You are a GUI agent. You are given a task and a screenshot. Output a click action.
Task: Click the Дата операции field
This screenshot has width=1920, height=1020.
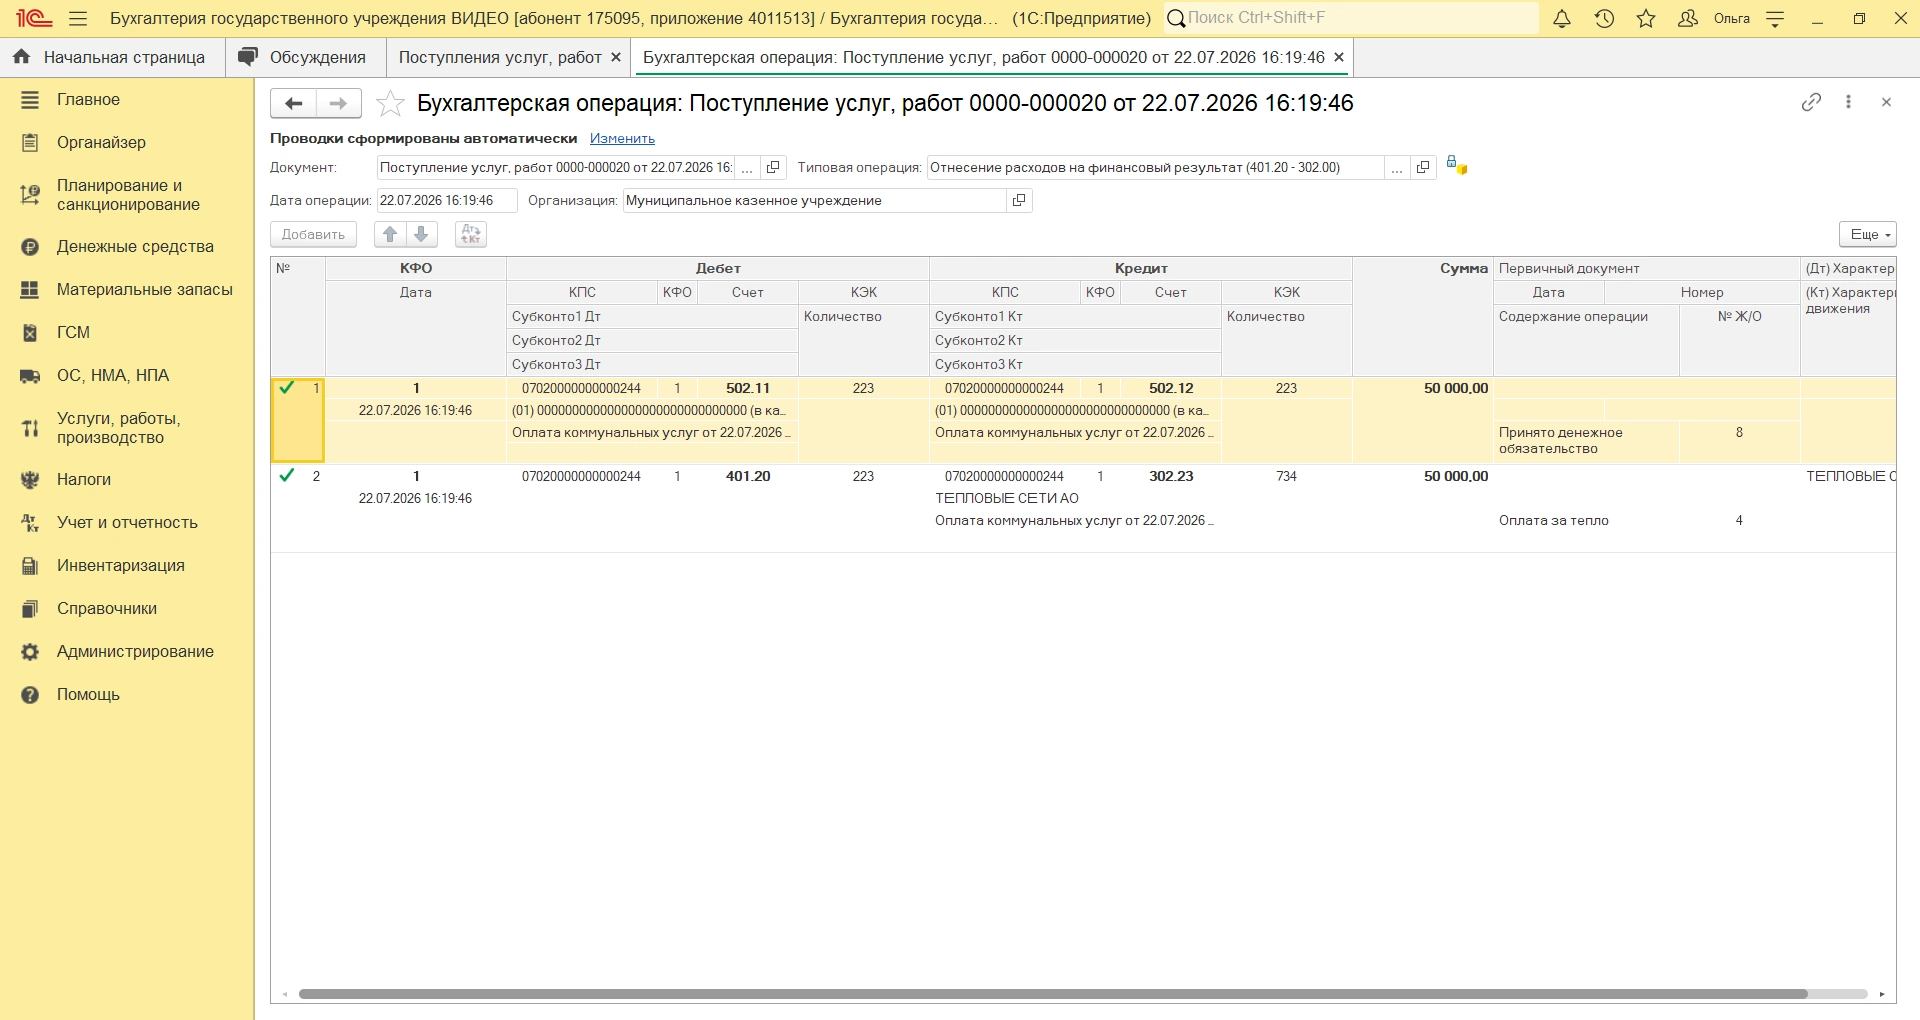tap(446, 201)
